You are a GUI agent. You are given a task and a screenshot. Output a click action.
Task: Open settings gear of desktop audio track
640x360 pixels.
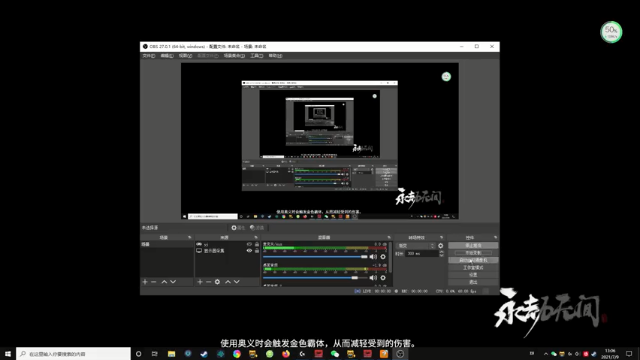(383, 278)
